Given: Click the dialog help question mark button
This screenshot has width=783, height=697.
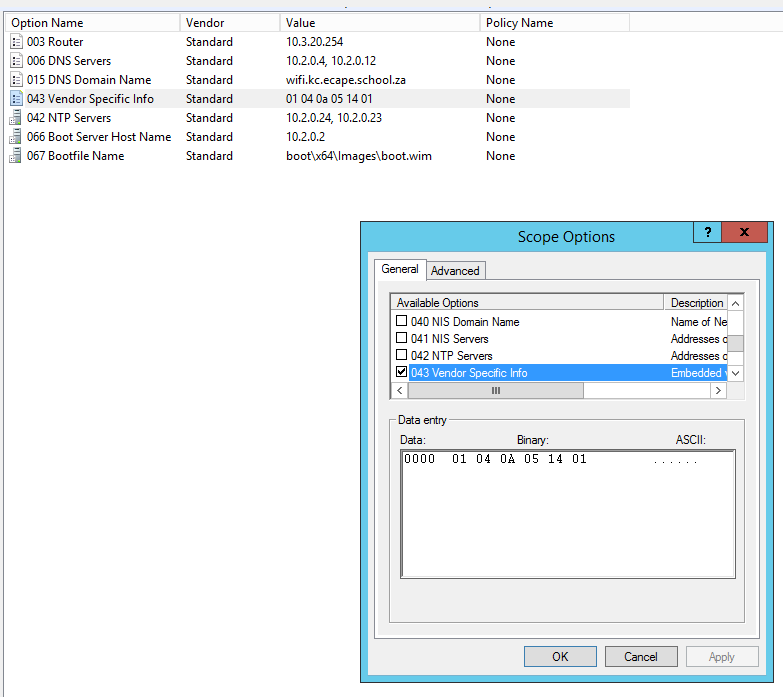Looking at the screenshot, I should coord(707,232).
